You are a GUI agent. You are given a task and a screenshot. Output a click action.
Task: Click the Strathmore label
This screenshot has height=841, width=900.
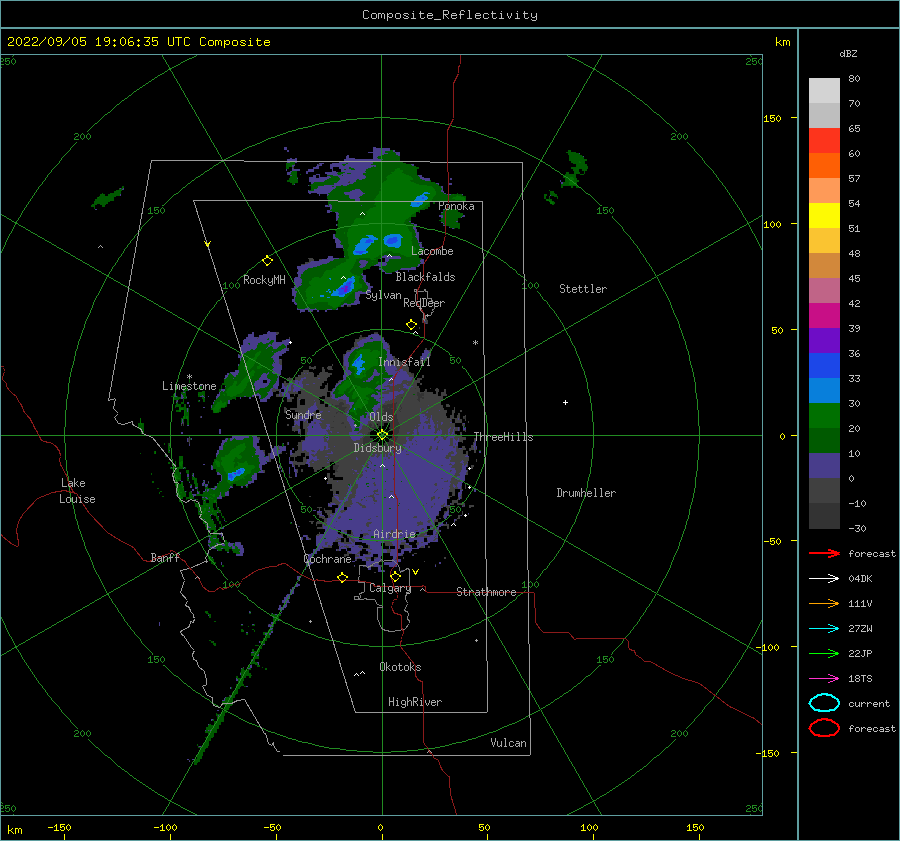tap(486, 592)
